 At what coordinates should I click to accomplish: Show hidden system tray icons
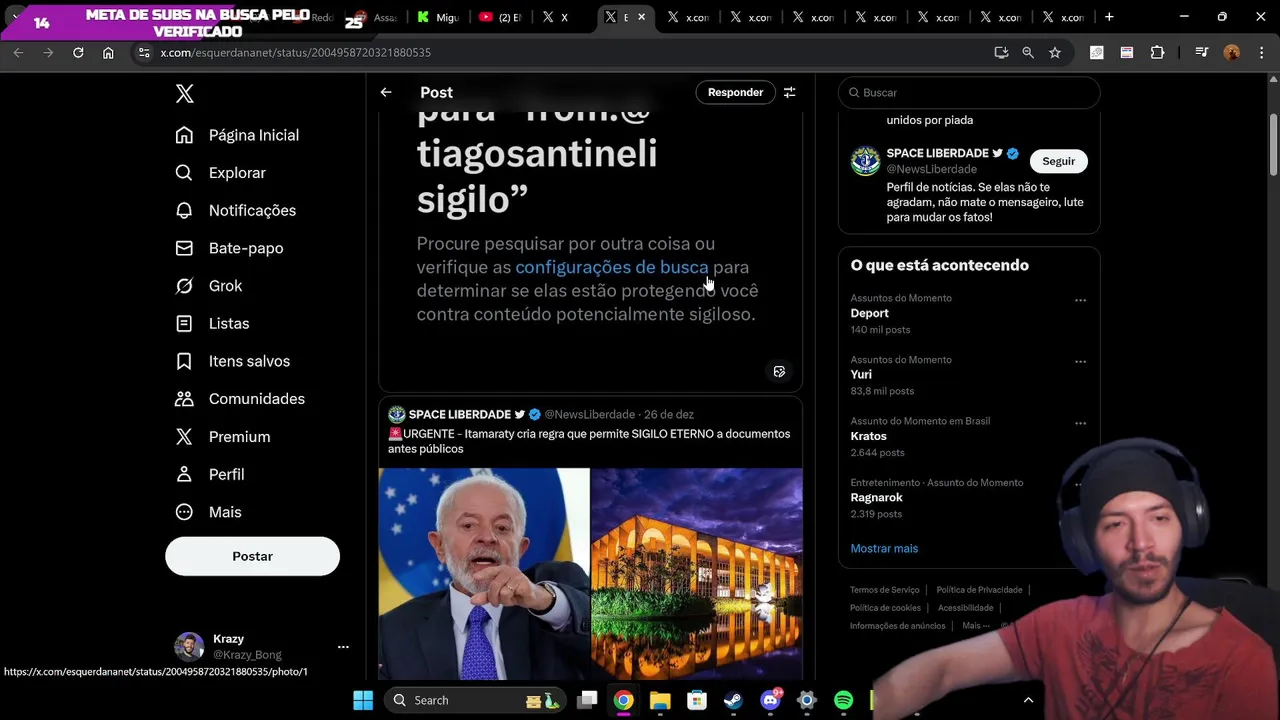pos(1028,700)
